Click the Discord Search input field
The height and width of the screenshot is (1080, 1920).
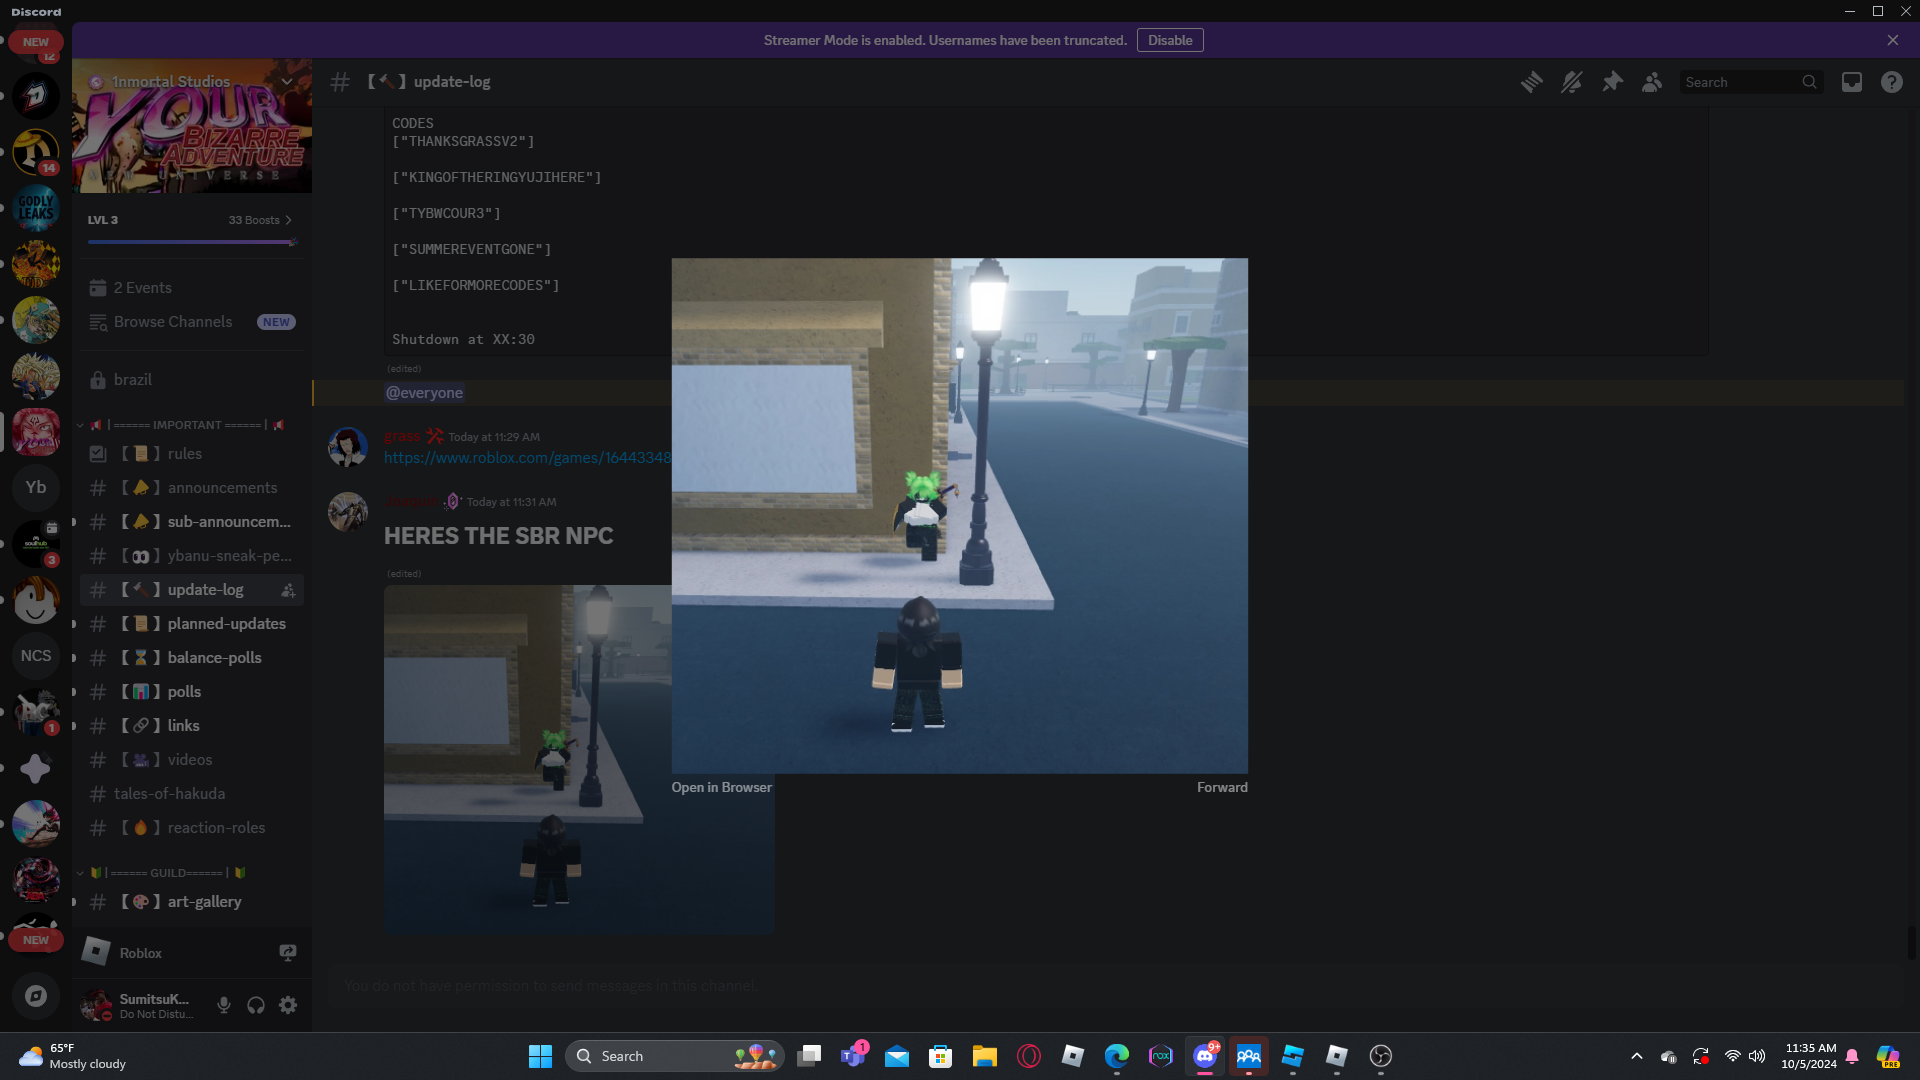(x=1740, y=82)
